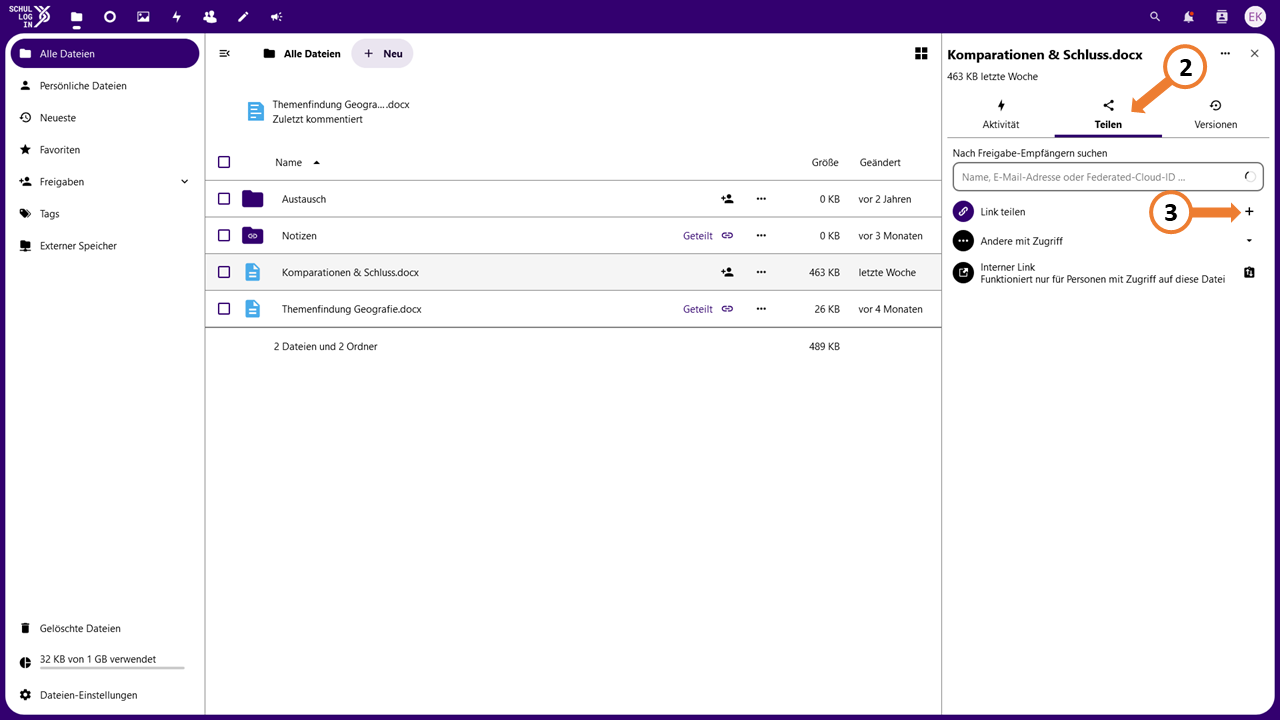Open Geteilt link for Themenfindung Geografie.docx

[x=708, y=309]
